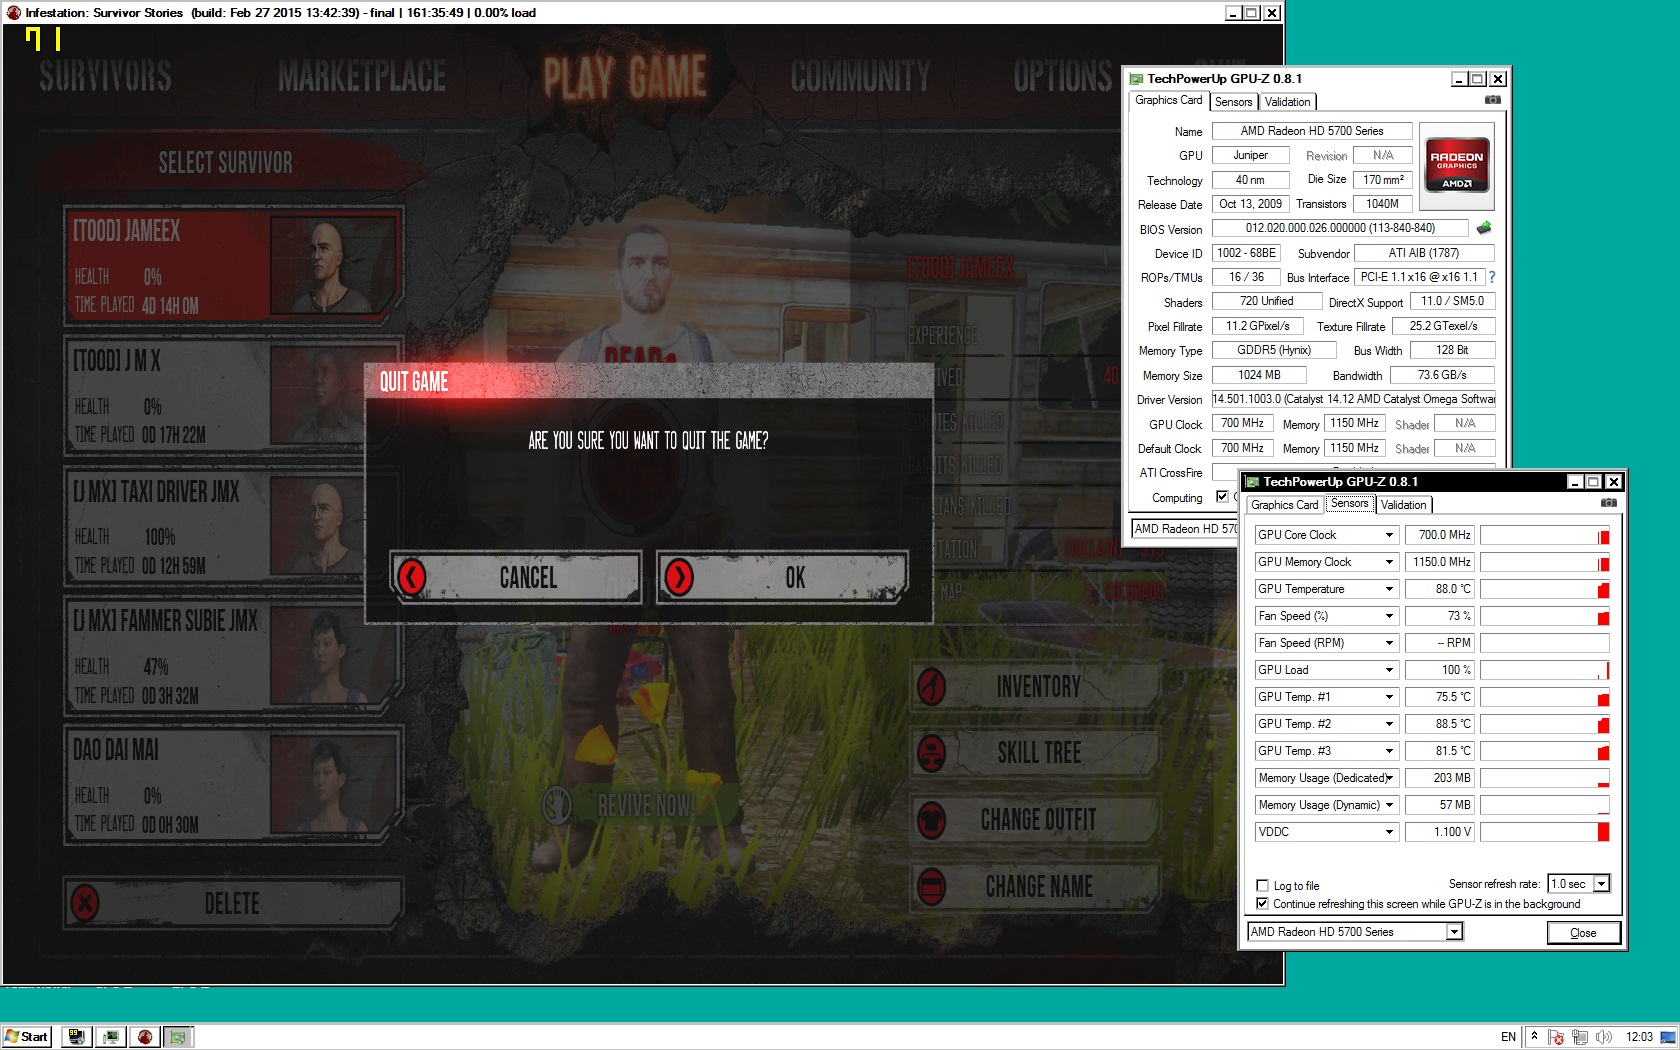1680x1050 pixels.
Task: Open Validation tab in Sensors window
Action: click(1404, 505)
